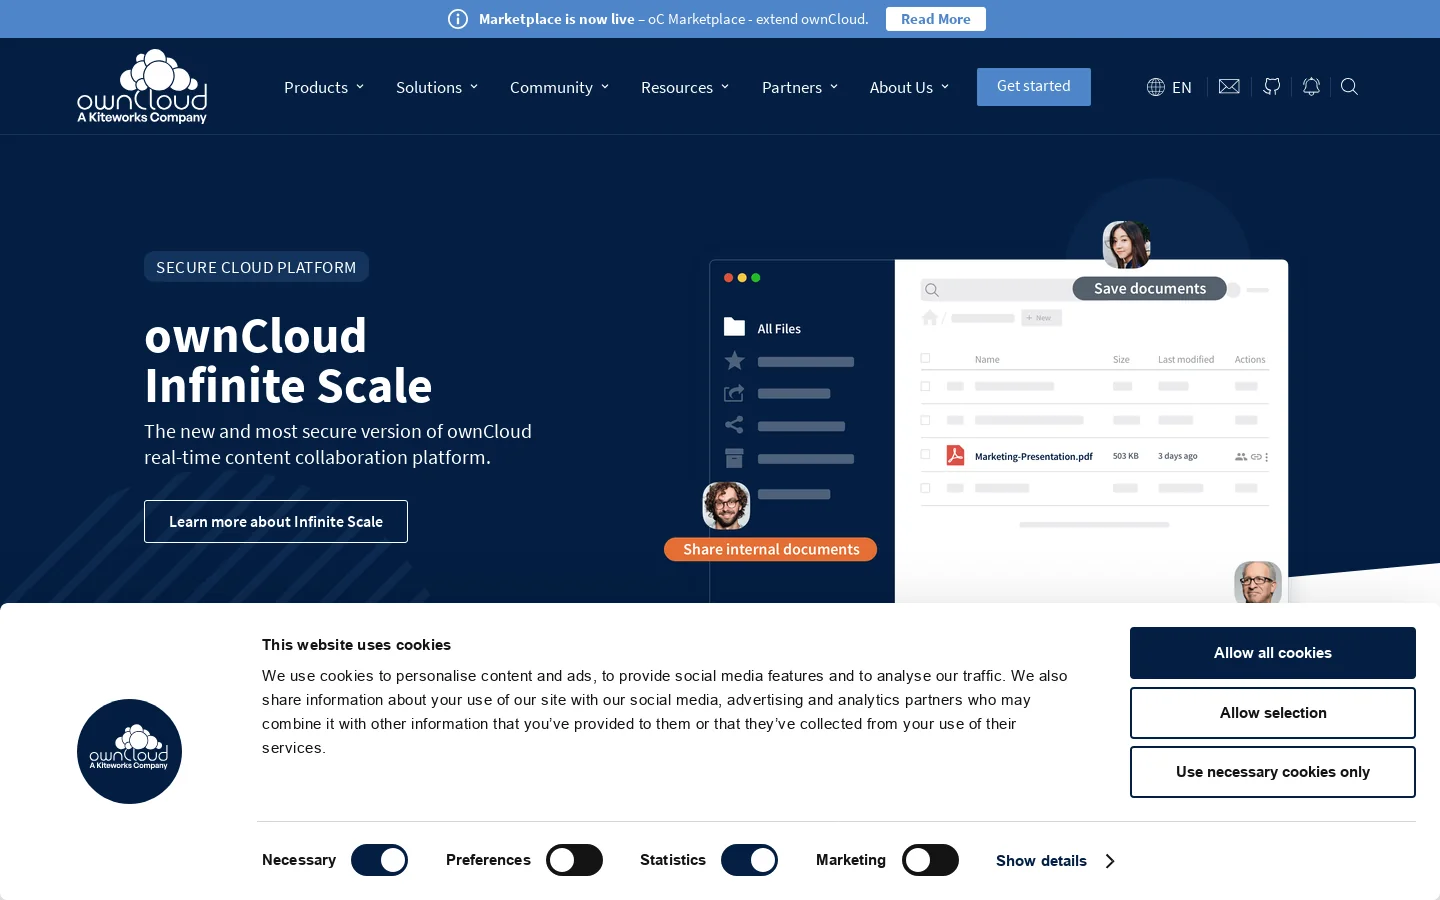Open site search magnifier icon
The height and width of the screenshot is (900, 1440).
point(1349,87)
